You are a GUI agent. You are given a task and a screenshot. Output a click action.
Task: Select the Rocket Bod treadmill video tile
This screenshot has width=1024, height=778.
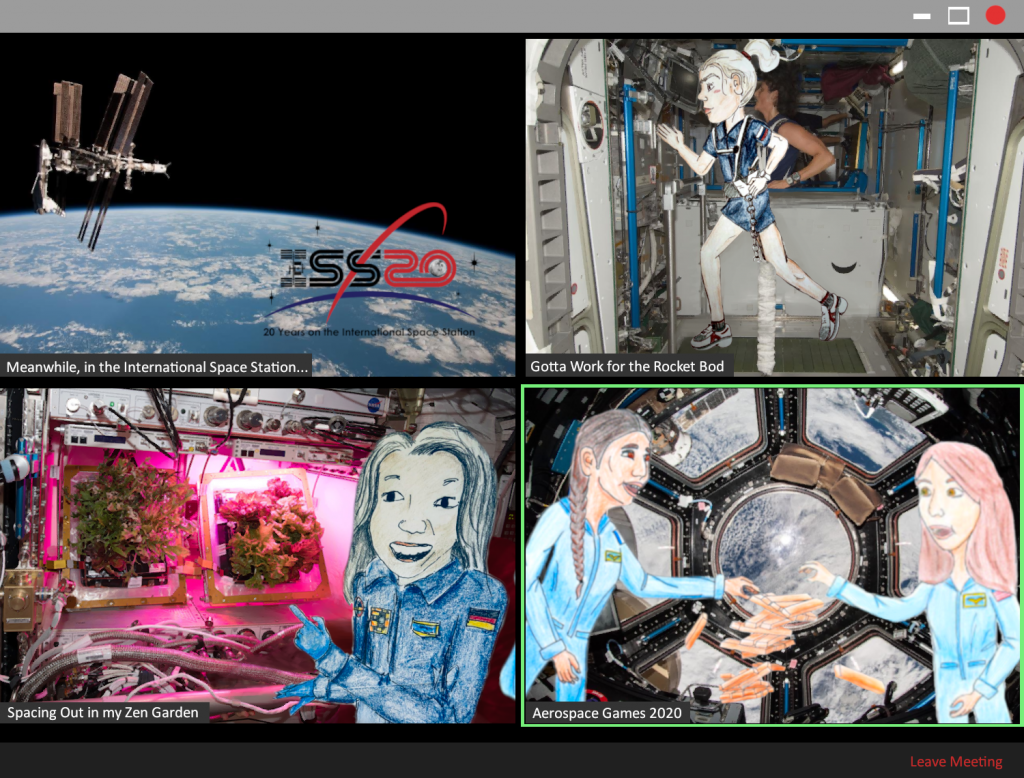(775, 207)
